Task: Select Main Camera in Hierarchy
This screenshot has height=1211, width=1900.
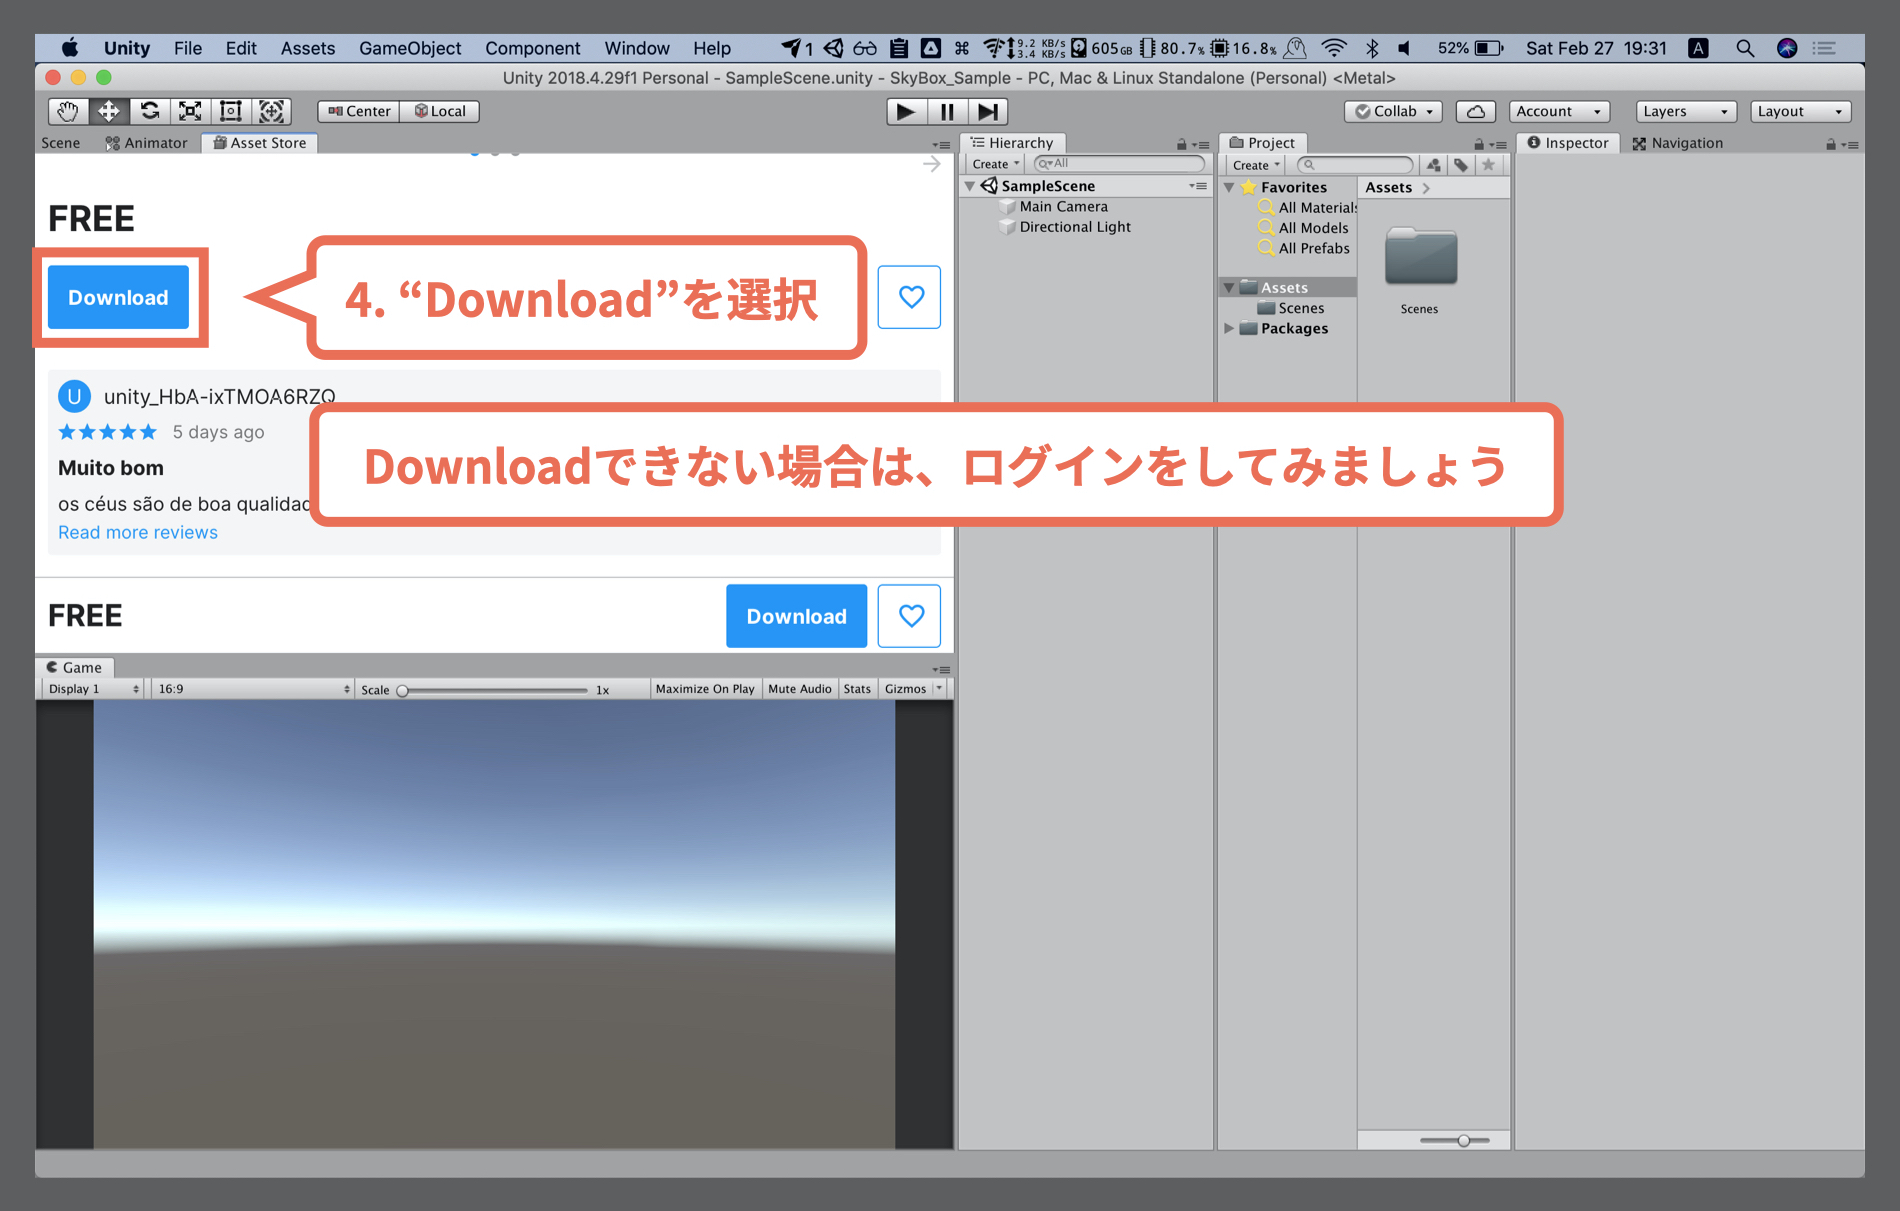Action: 1064,207
